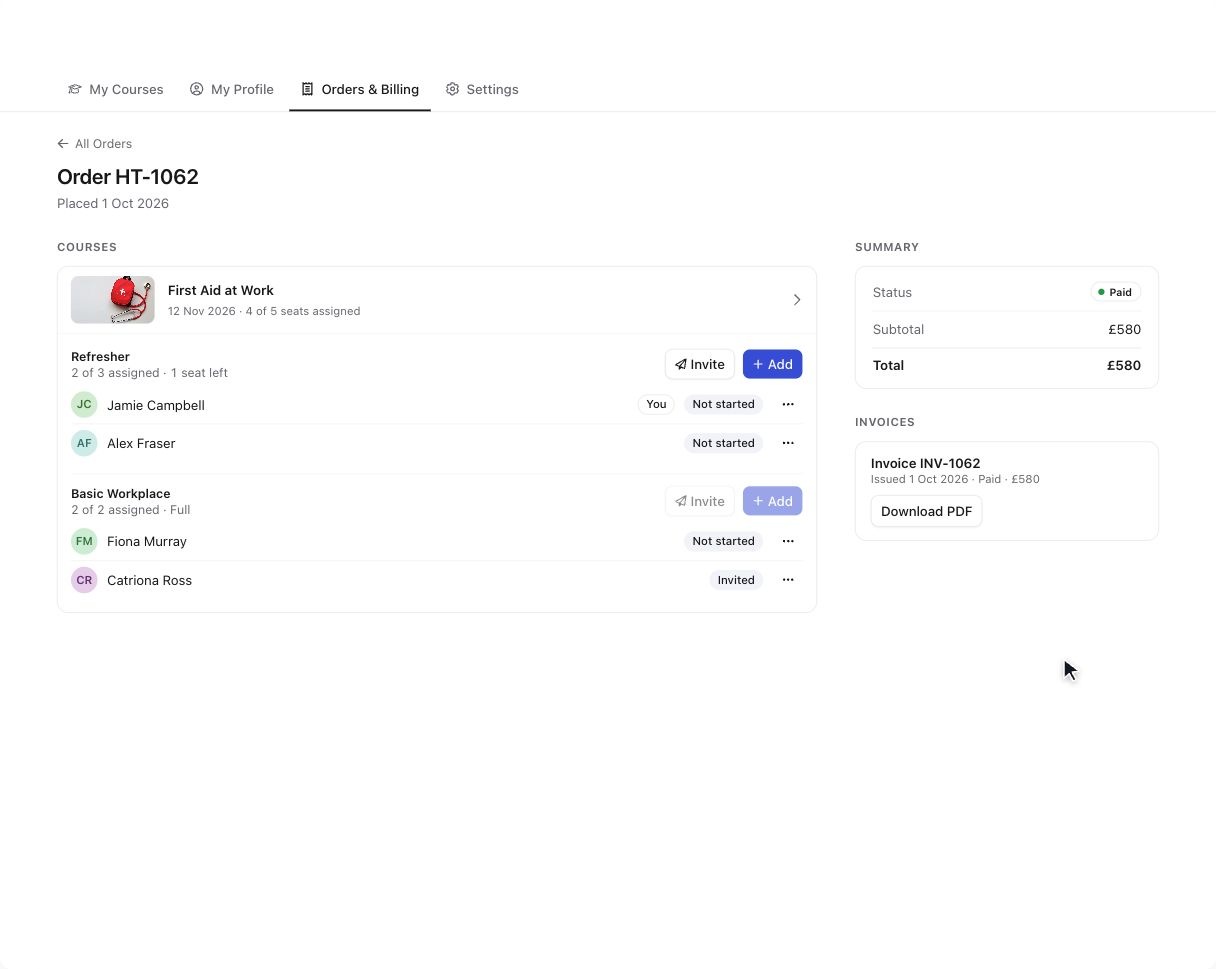Viewport: 1216px width, 969px height.
Task: Click the JC avatar
Action: coord(84,405)
